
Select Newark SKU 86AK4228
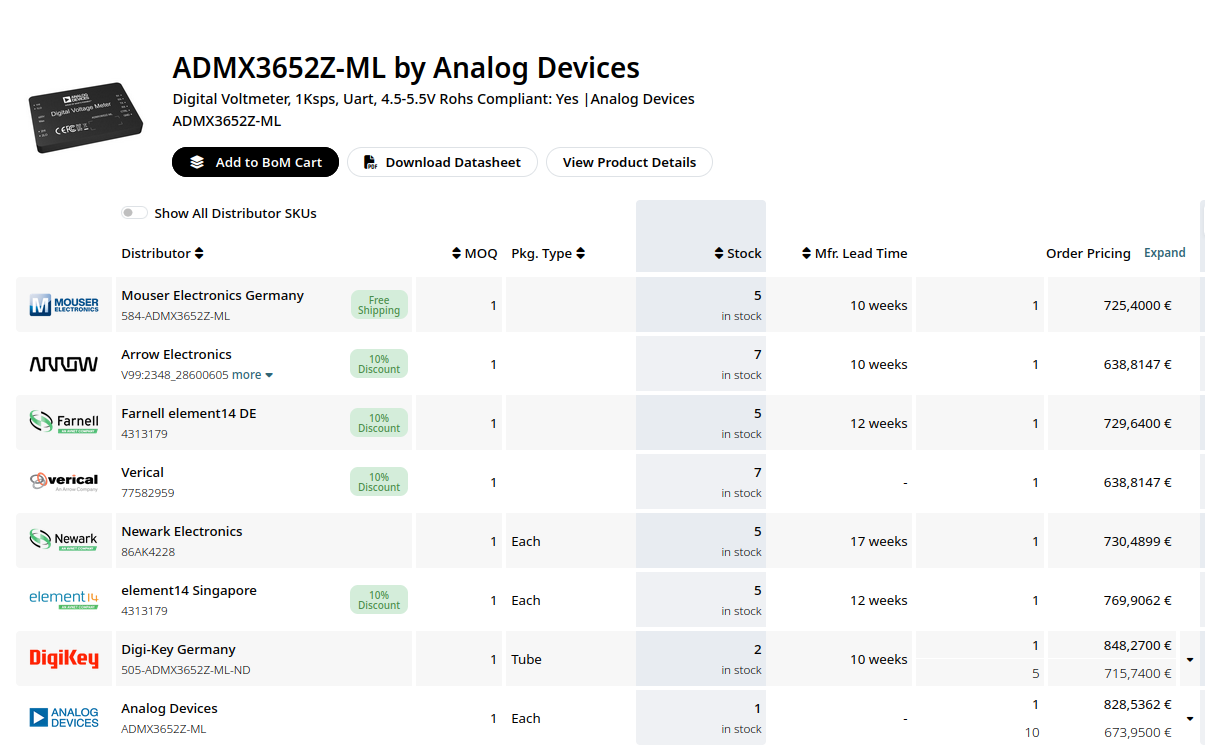pyautogui.click(x=148, y=552)
